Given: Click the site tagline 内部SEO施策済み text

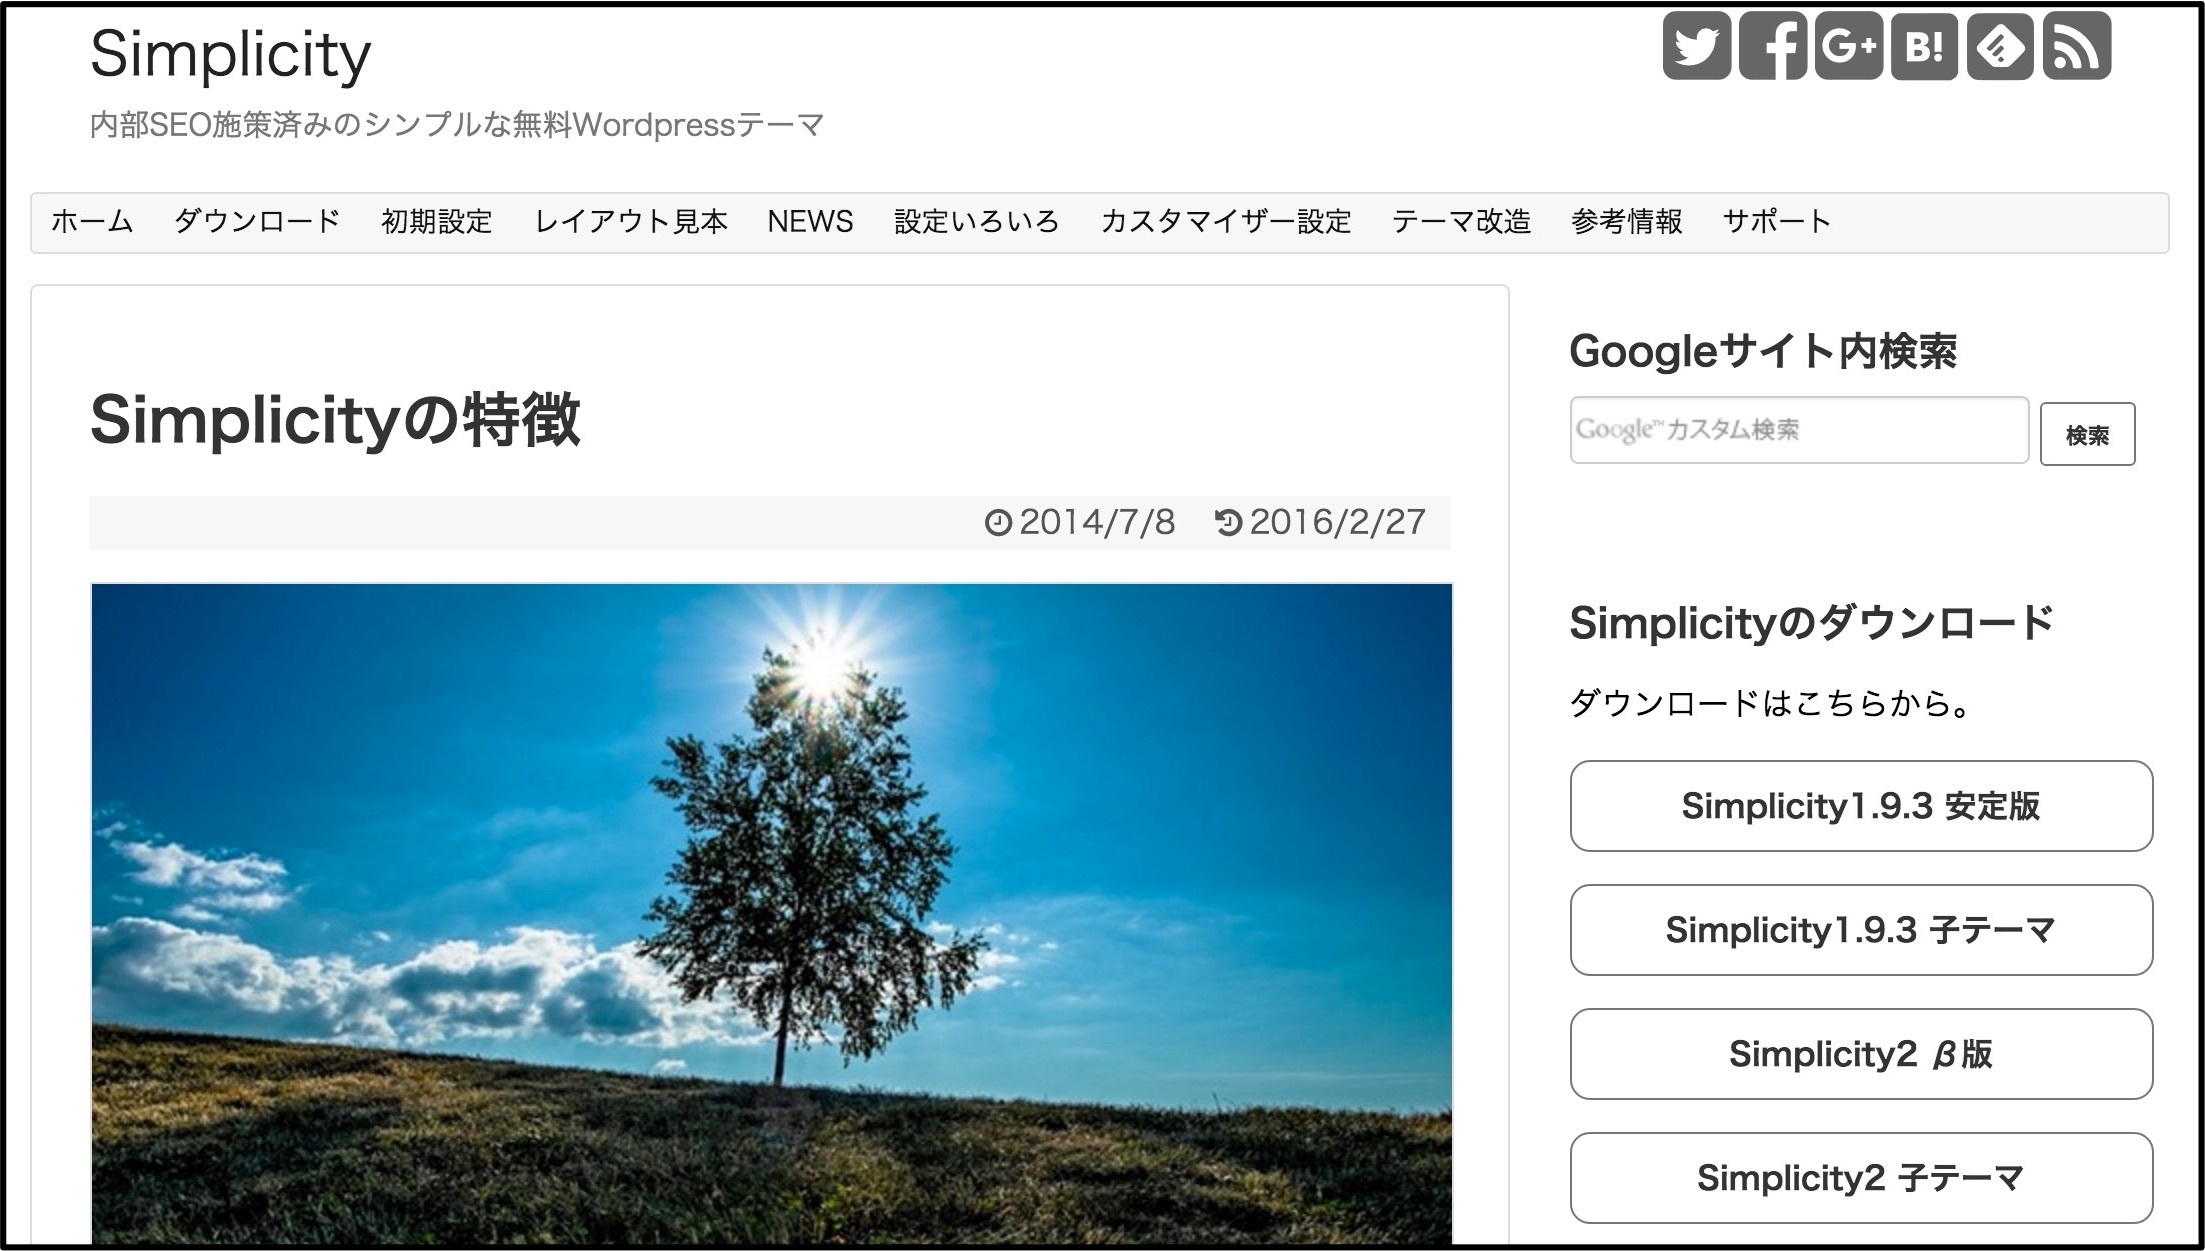Looking at the screenshot, I should tap(457, 125).
